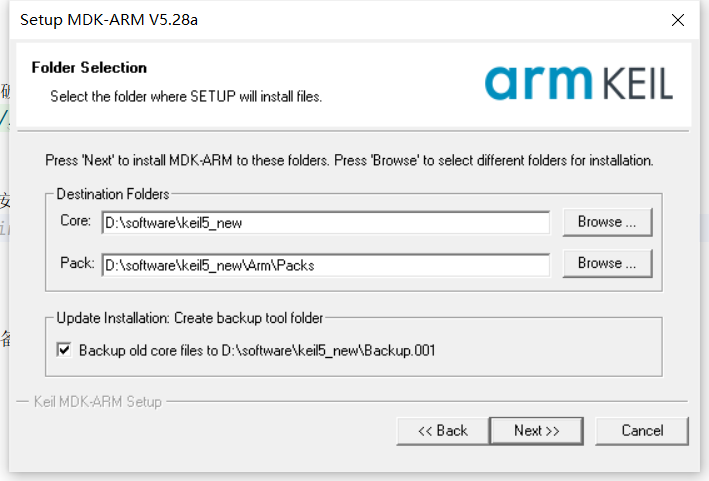This screenshot has height=481, width=709.
Task: Click the Keil MDK-ARM Setup footer label
Action: [98, 402]
